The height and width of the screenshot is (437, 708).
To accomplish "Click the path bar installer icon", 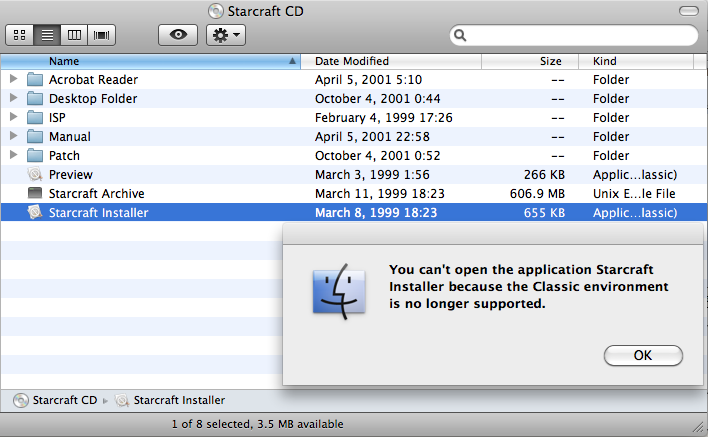I will point(121,400).
